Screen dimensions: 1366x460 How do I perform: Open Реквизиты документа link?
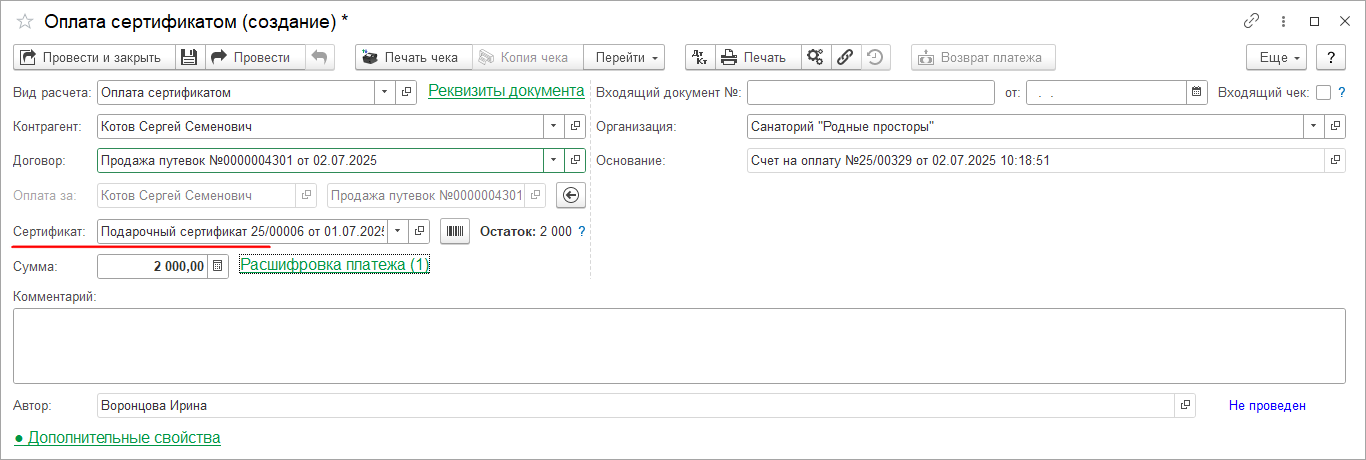click(x=506, y=91)
